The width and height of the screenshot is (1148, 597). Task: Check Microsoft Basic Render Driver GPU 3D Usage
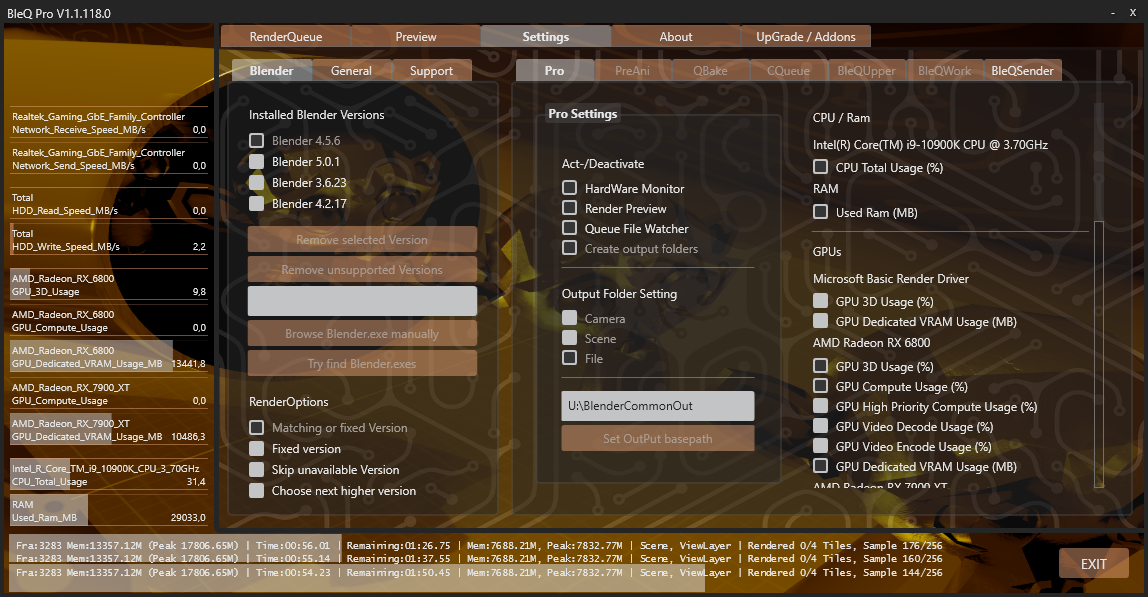[821, 301]
